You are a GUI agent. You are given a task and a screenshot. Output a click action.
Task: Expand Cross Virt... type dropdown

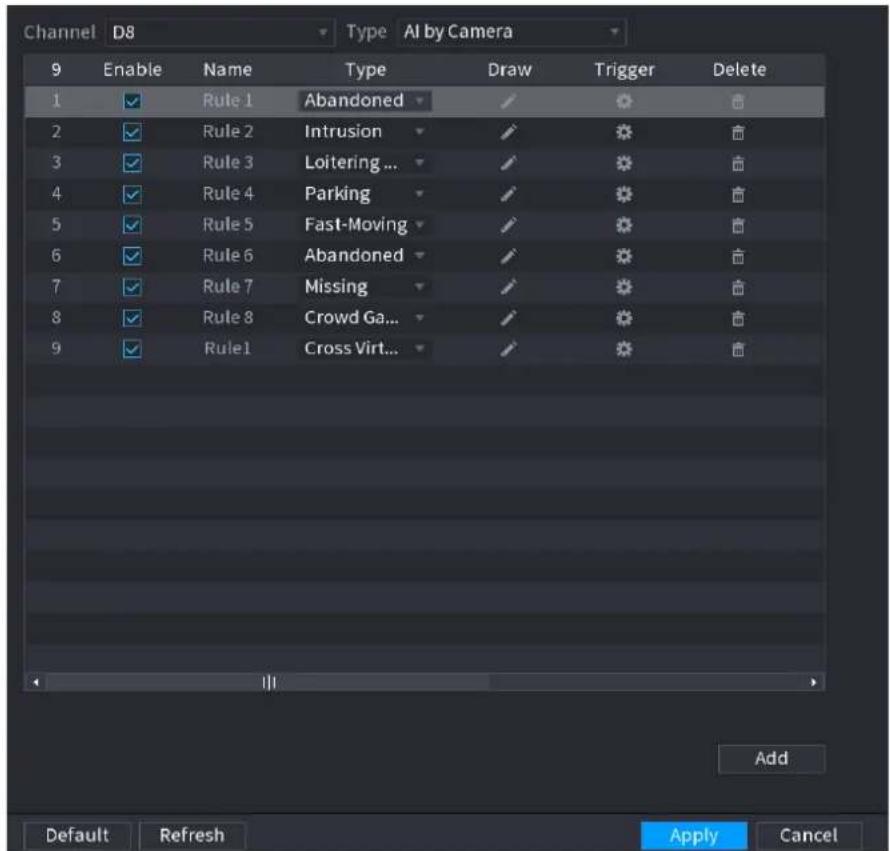[365, 349]
